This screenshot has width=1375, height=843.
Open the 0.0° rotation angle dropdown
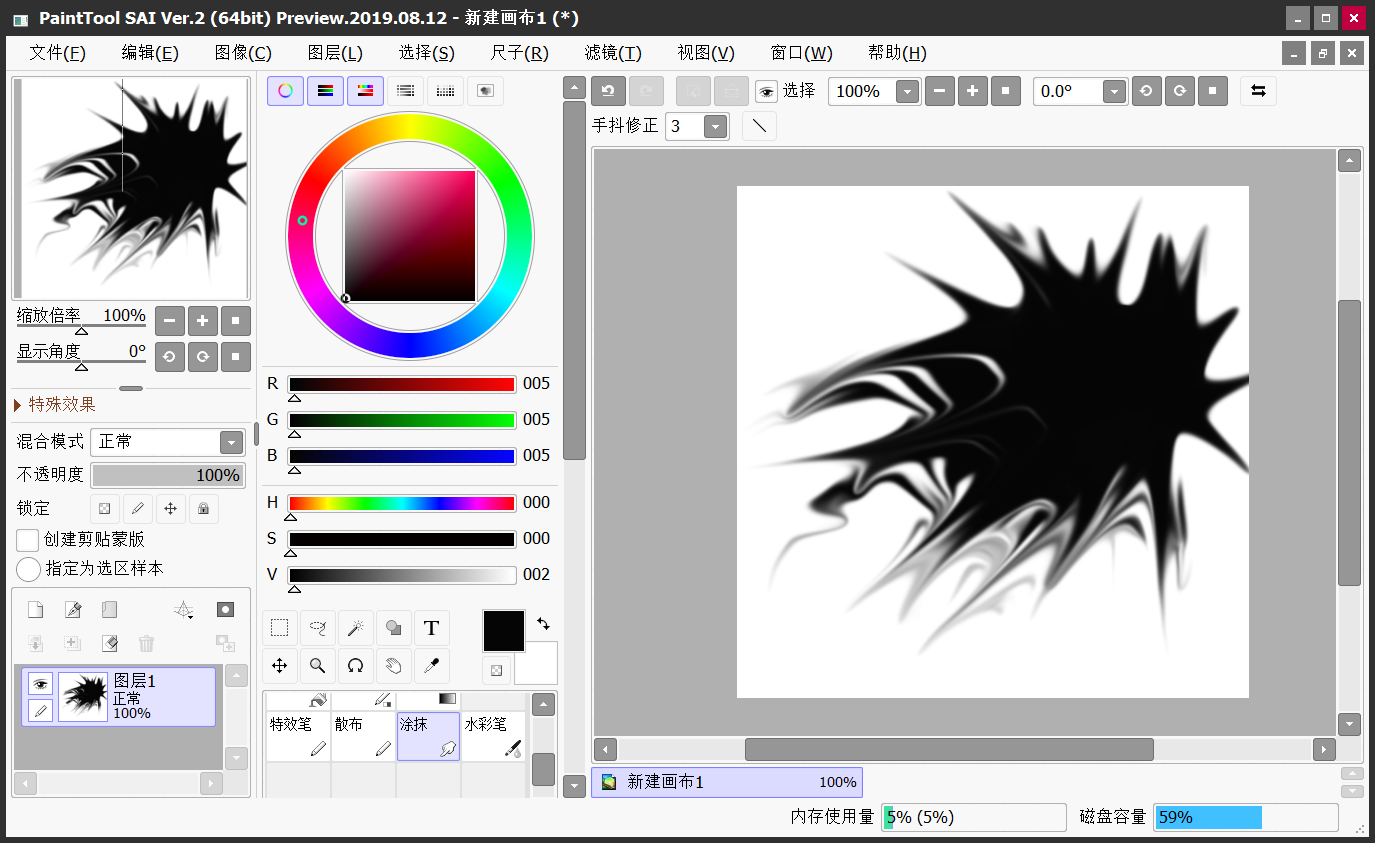[x=1115, y=91]
